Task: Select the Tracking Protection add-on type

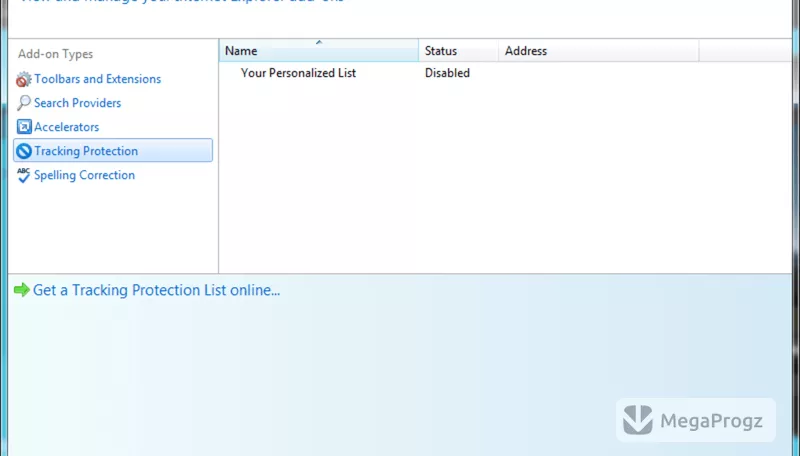Action: click(x=113, y=150)
